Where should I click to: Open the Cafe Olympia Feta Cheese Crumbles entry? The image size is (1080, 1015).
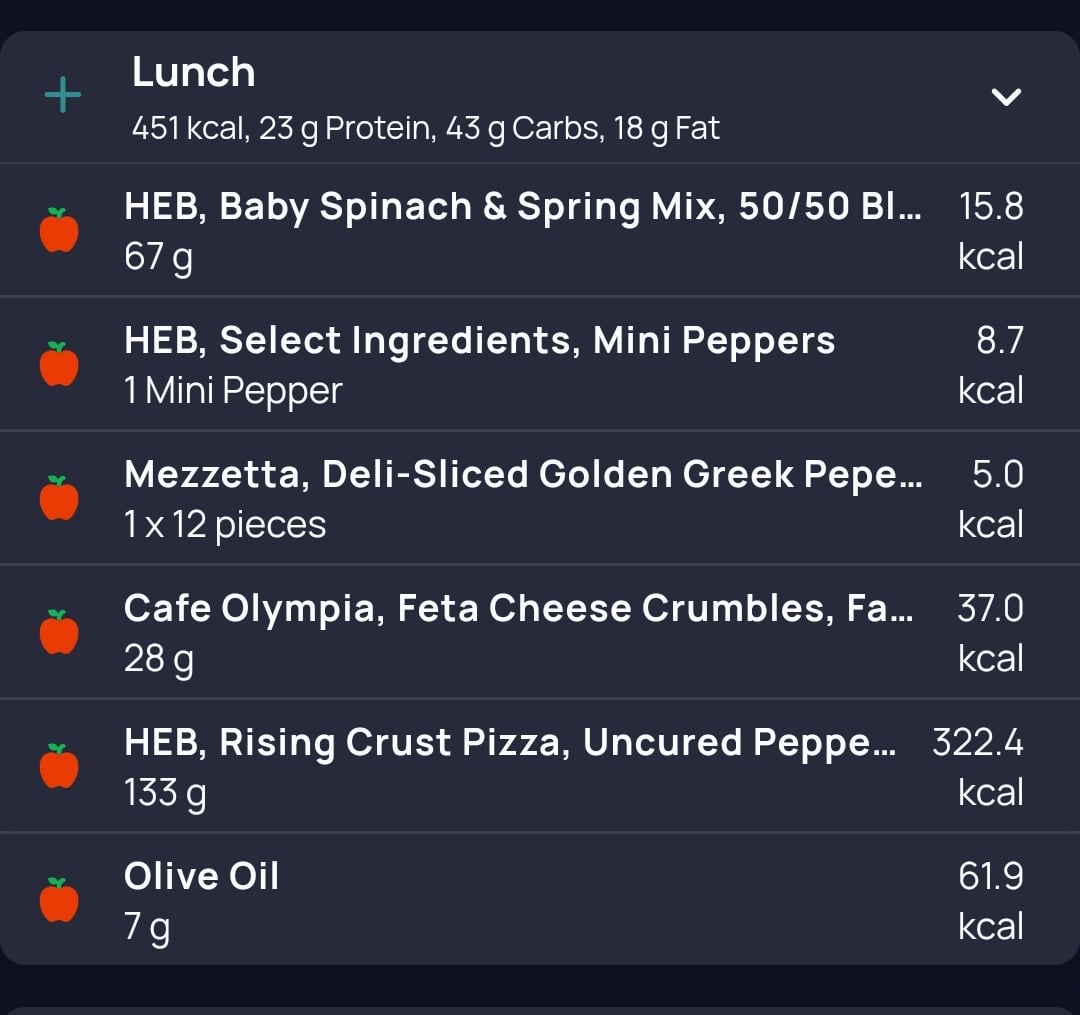point(540,632)
